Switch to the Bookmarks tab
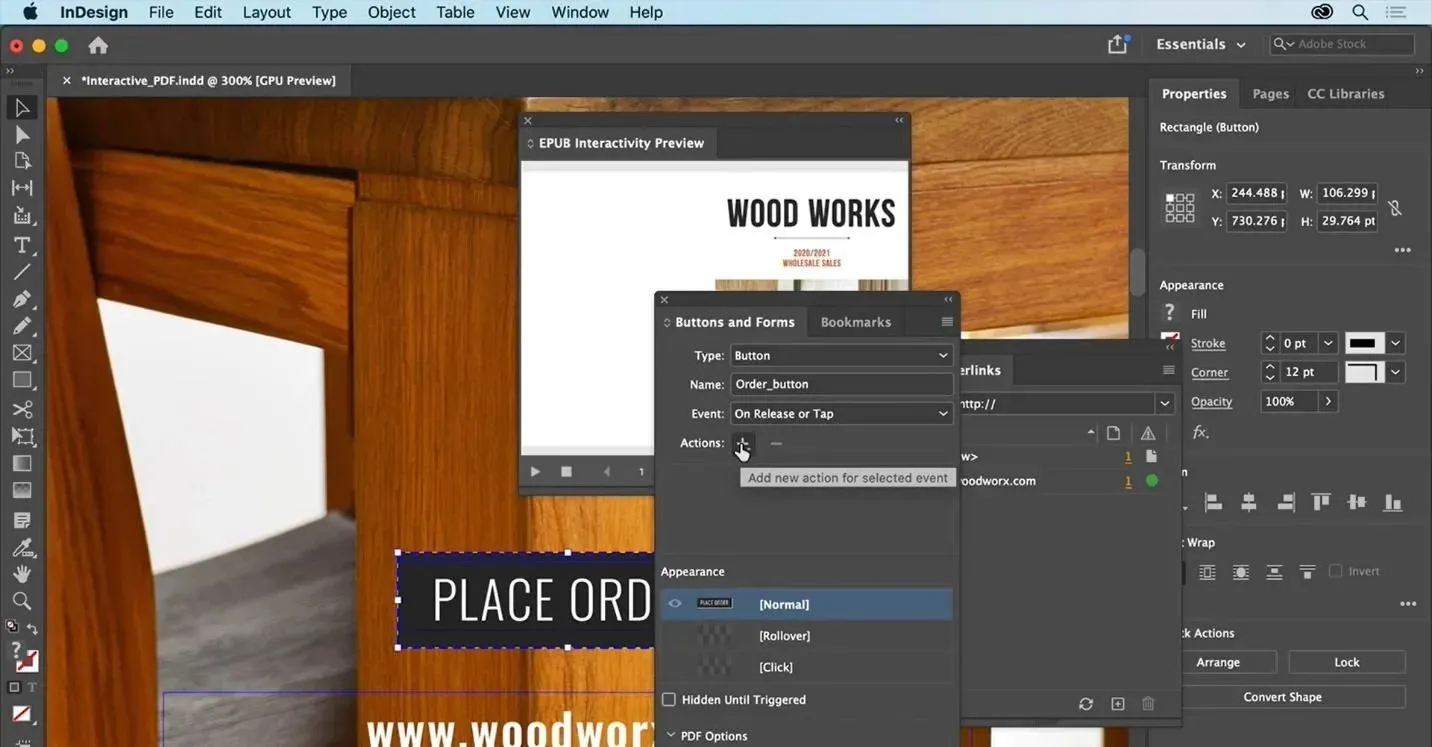Viewport: 1432px width, 747px height. [x=855, y=321]
